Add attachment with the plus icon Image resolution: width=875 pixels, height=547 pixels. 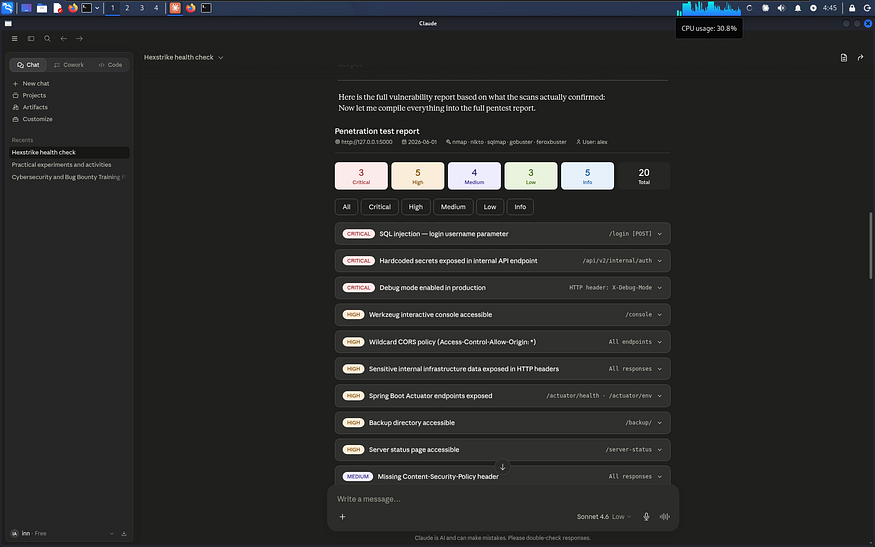coord(343,516)
